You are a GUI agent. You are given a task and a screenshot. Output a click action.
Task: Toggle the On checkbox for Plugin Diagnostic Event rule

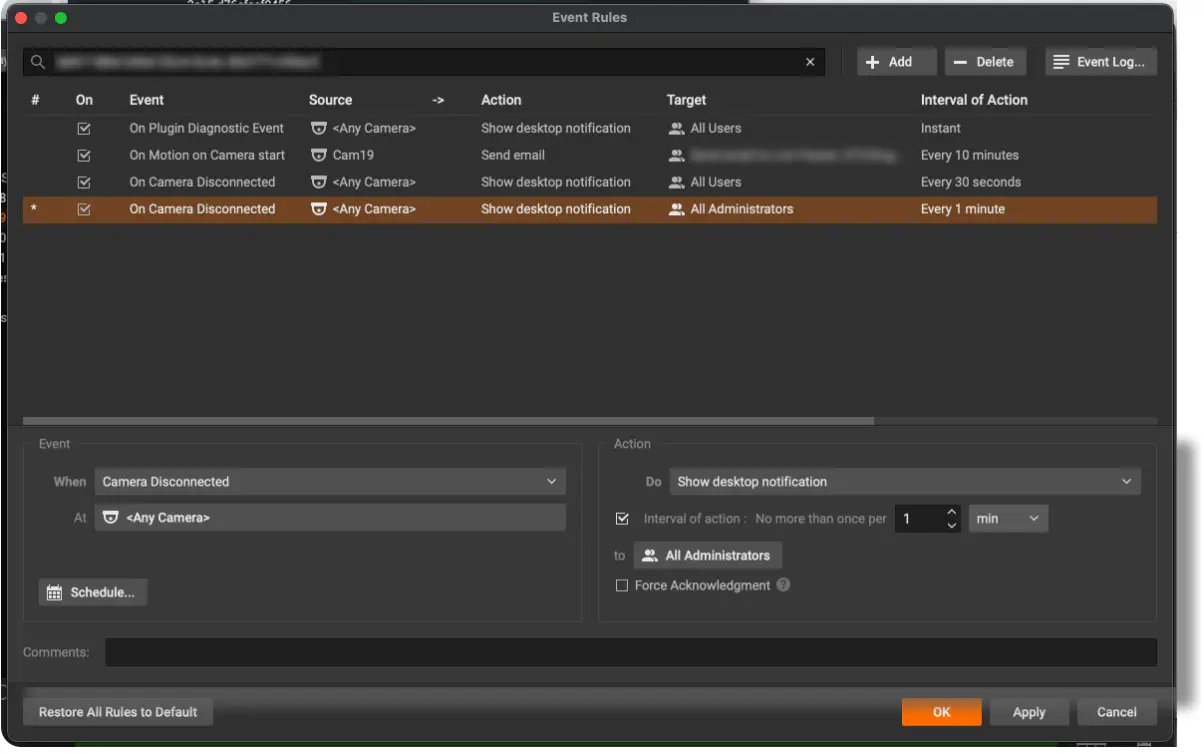pos(84,128)
